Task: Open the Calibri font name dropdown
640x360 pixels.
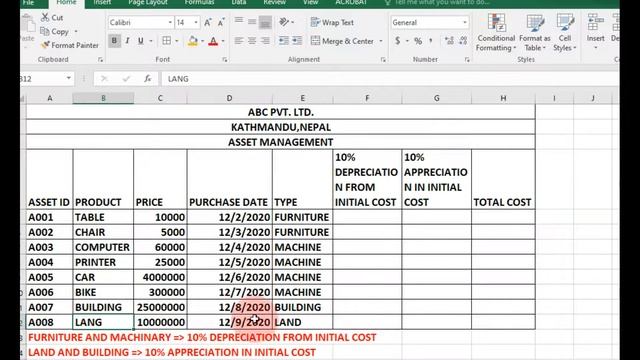Action: pyautogui.click(x=170, y=22)
